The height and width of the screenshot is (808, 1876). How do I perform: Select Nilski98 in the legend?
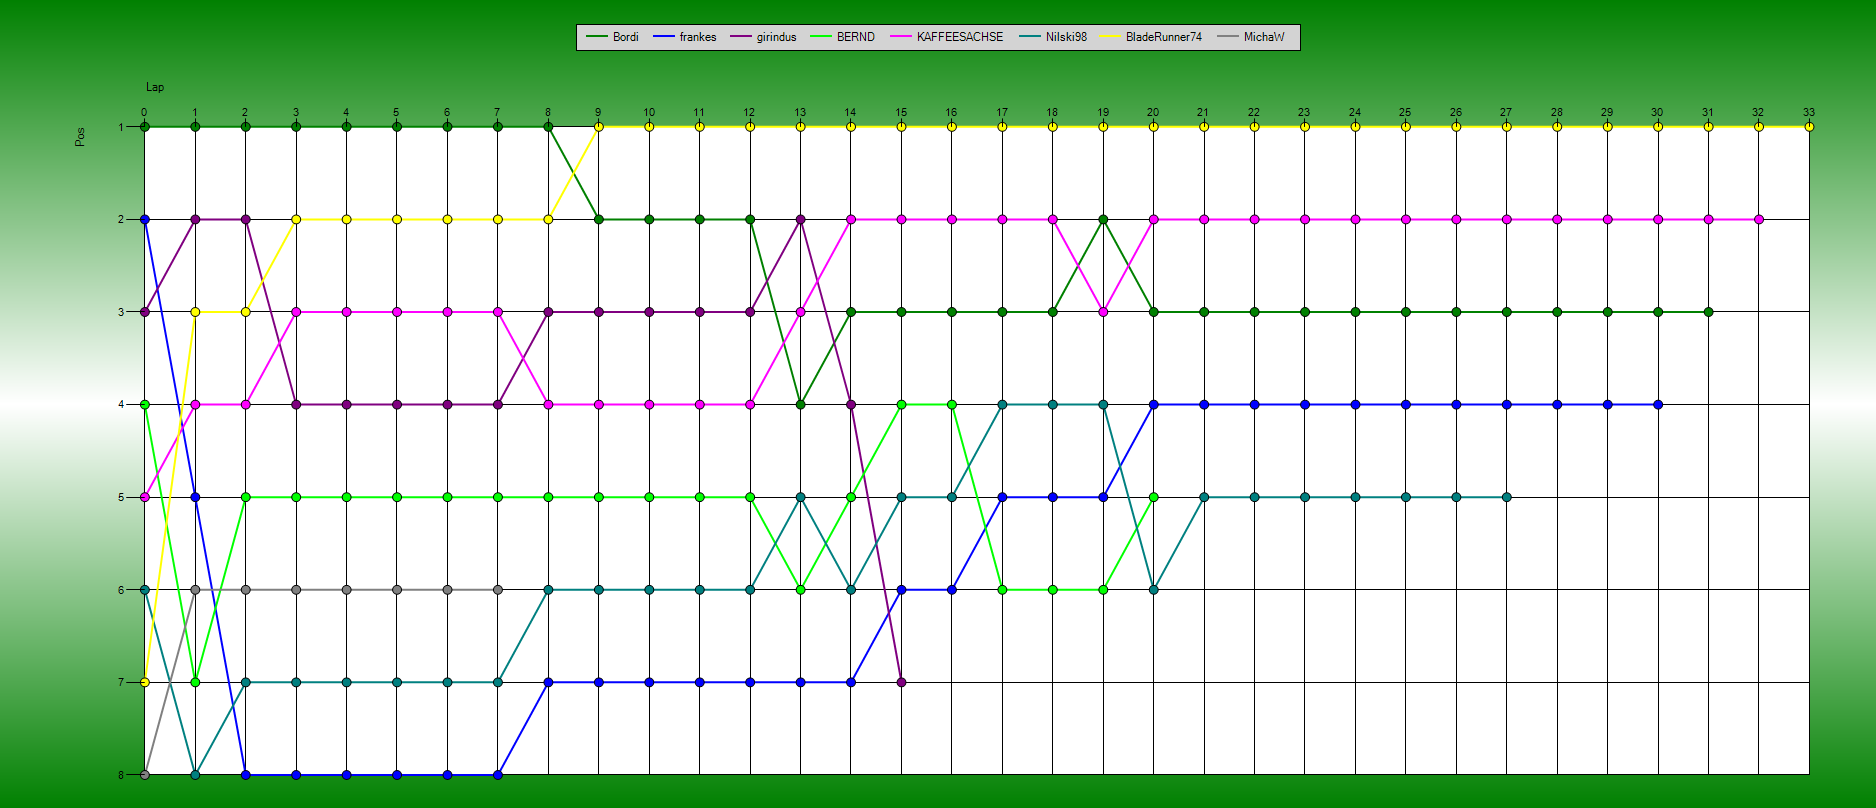1066,37
